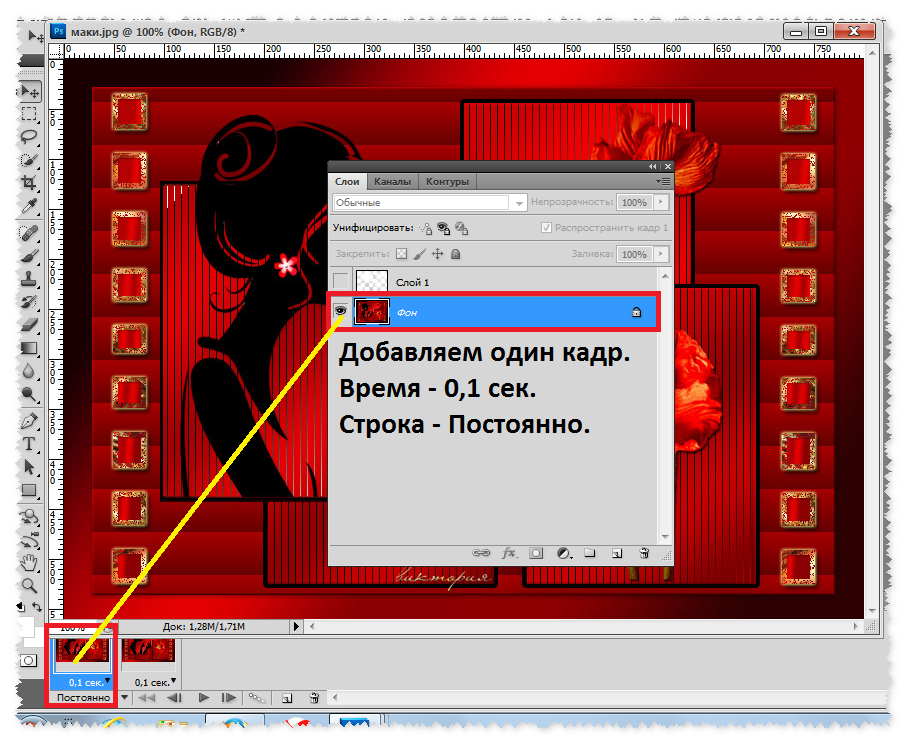Show the Слой 1 layer visibility
Image resolution: width=908 pixels, height=744 pixels.
pyautogui.click(x=341, y=281)
